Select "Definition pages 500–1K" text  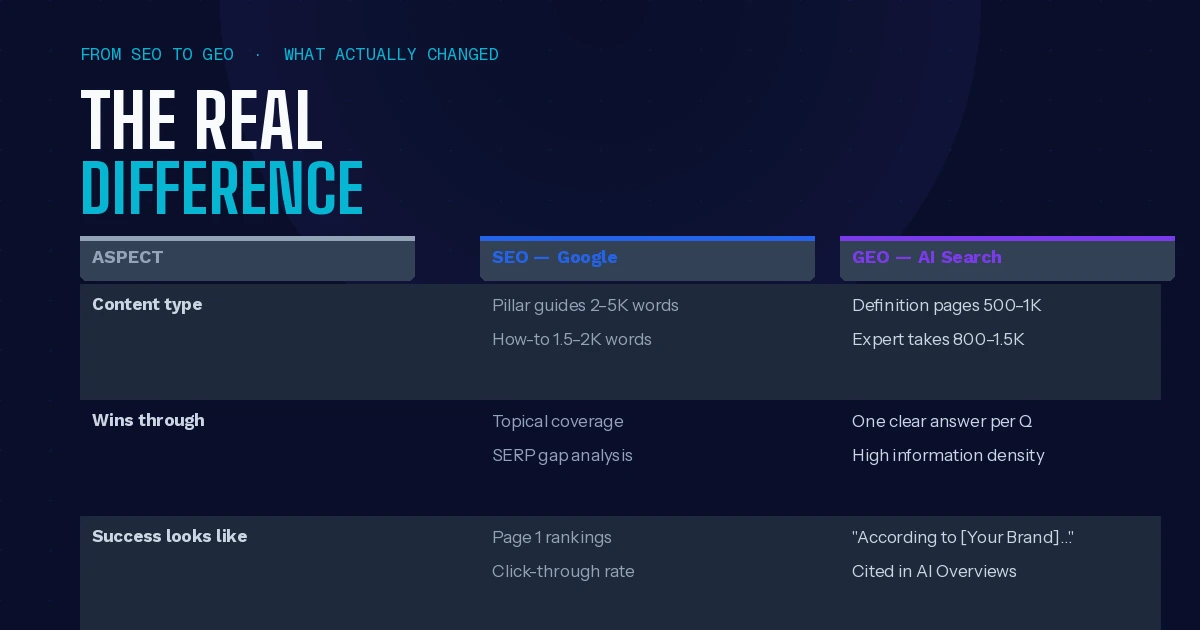click(x=946, y=306)
